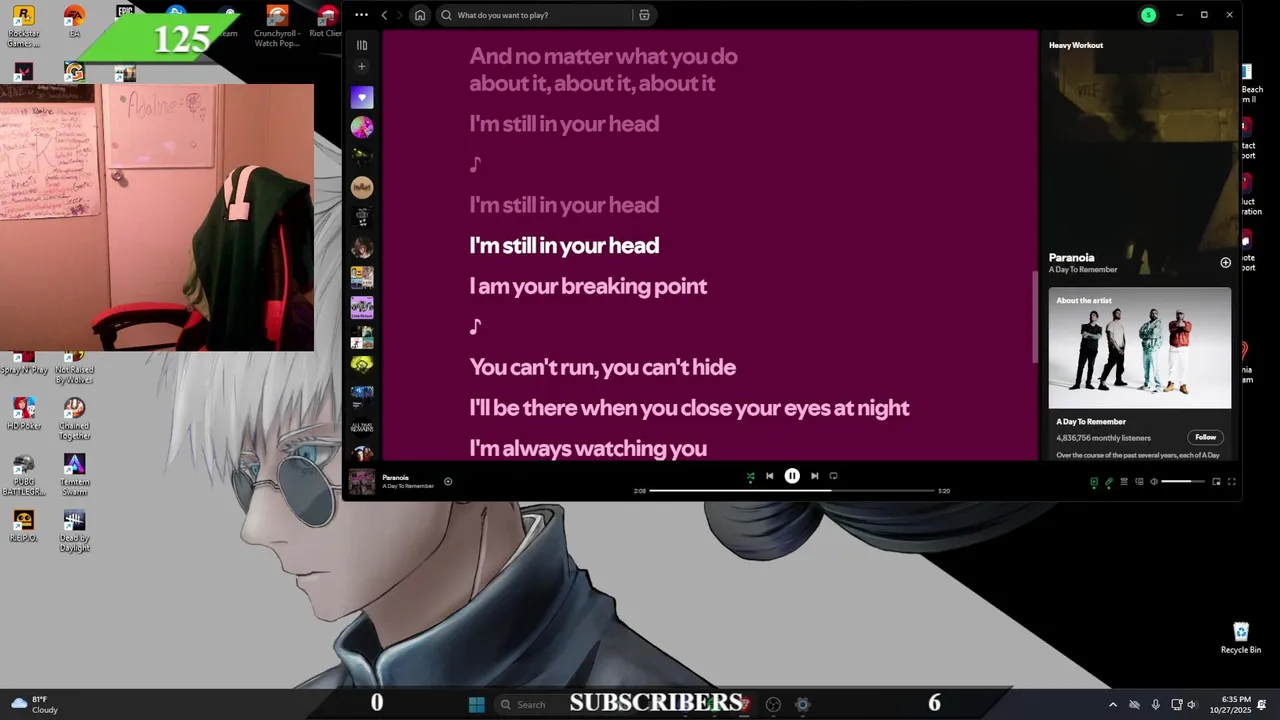
Task: Mute Spotify with the speaker icon
Action: (1153, 482)
